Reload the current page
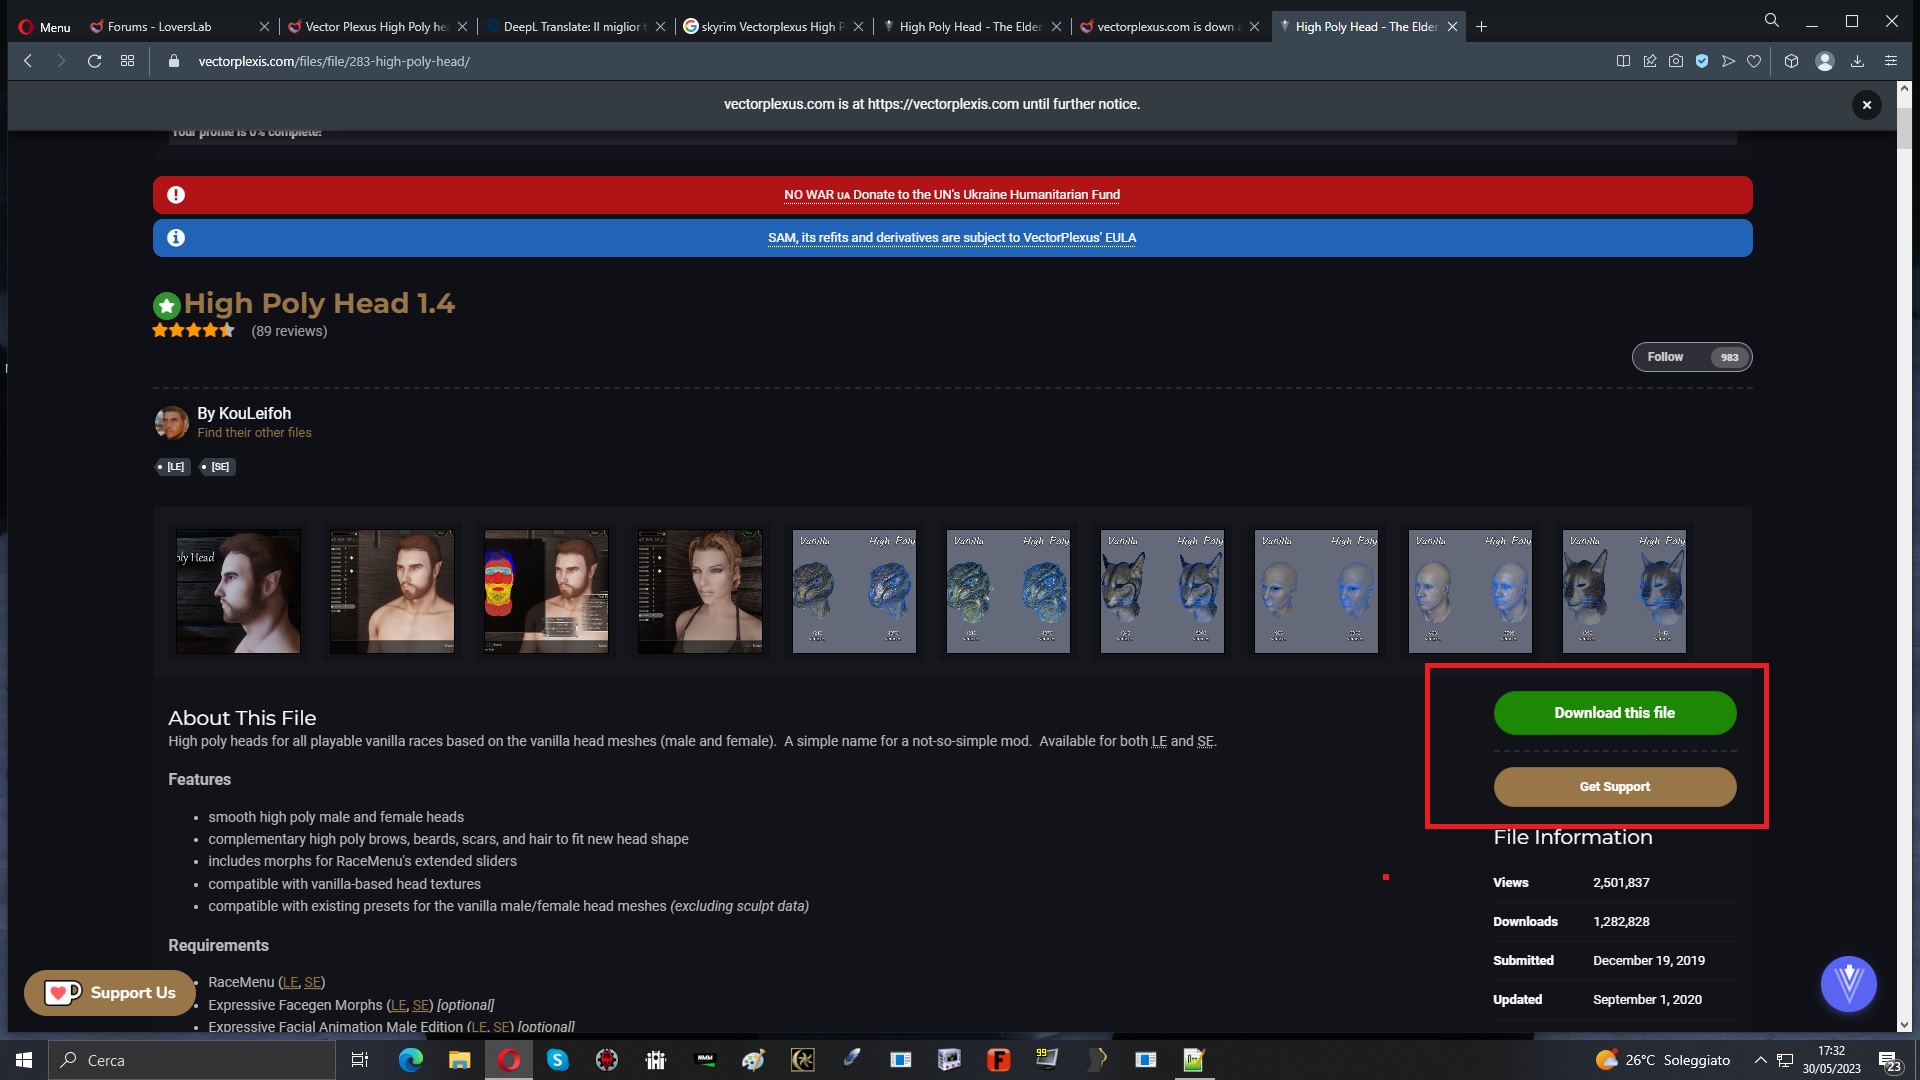The height and width of the screenshot is (1080, 1920). (94, 61)
